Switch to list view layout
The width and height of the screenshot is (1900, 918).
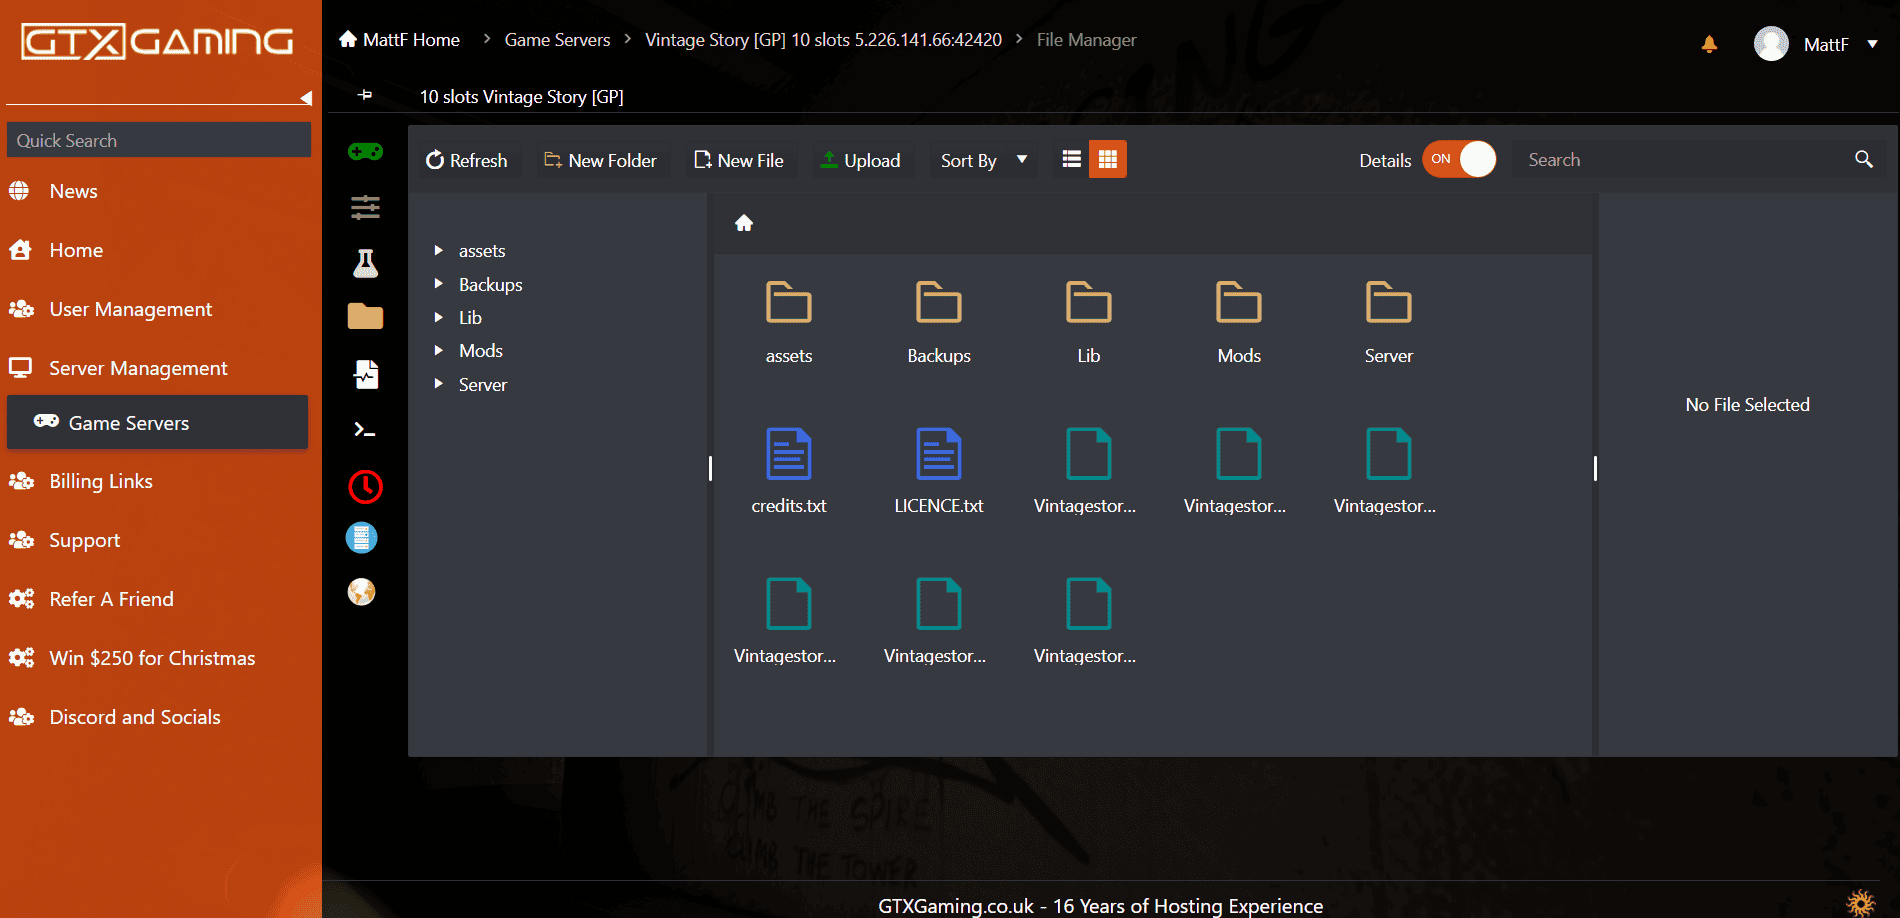click(x=1071, y=160)
